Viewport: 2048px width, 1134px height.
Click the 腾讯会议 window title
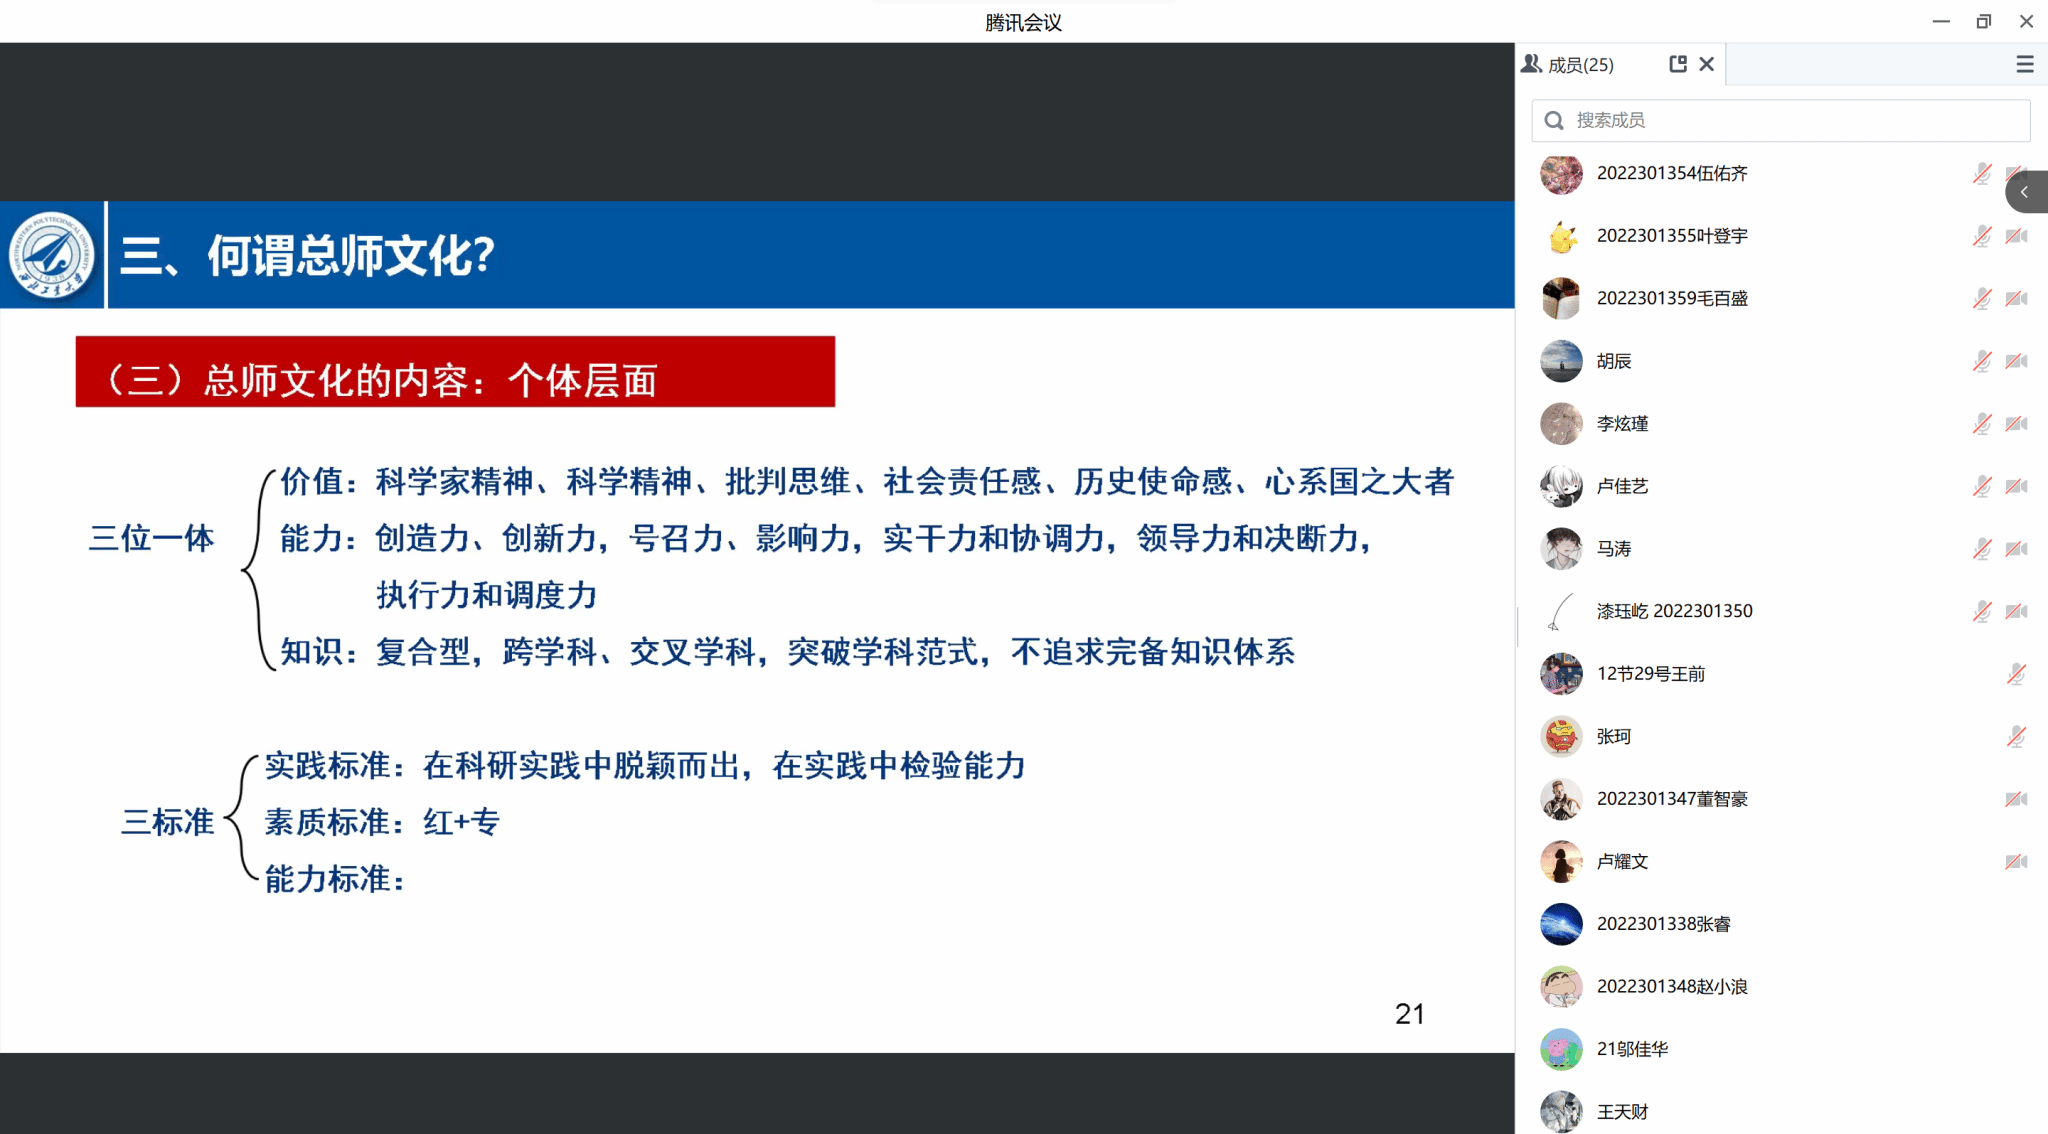pyautogui.click(x=1023, y=22)
